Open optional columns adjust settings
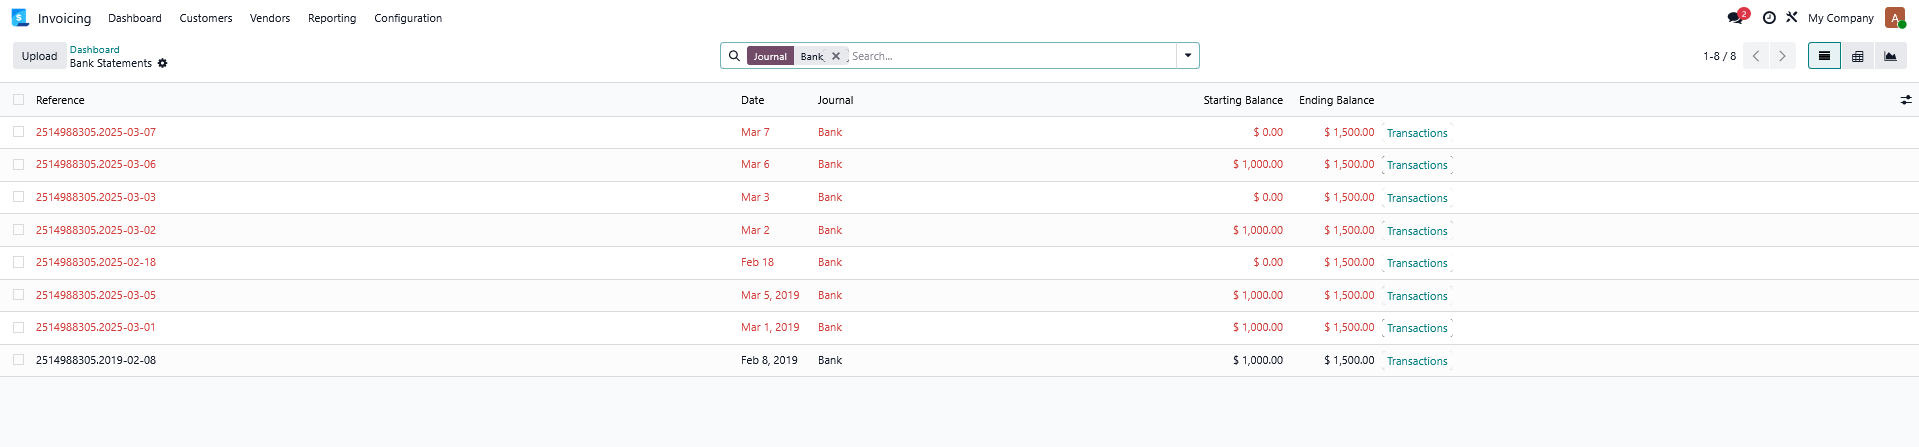The image size is (1919, 447). point(1905,100)
